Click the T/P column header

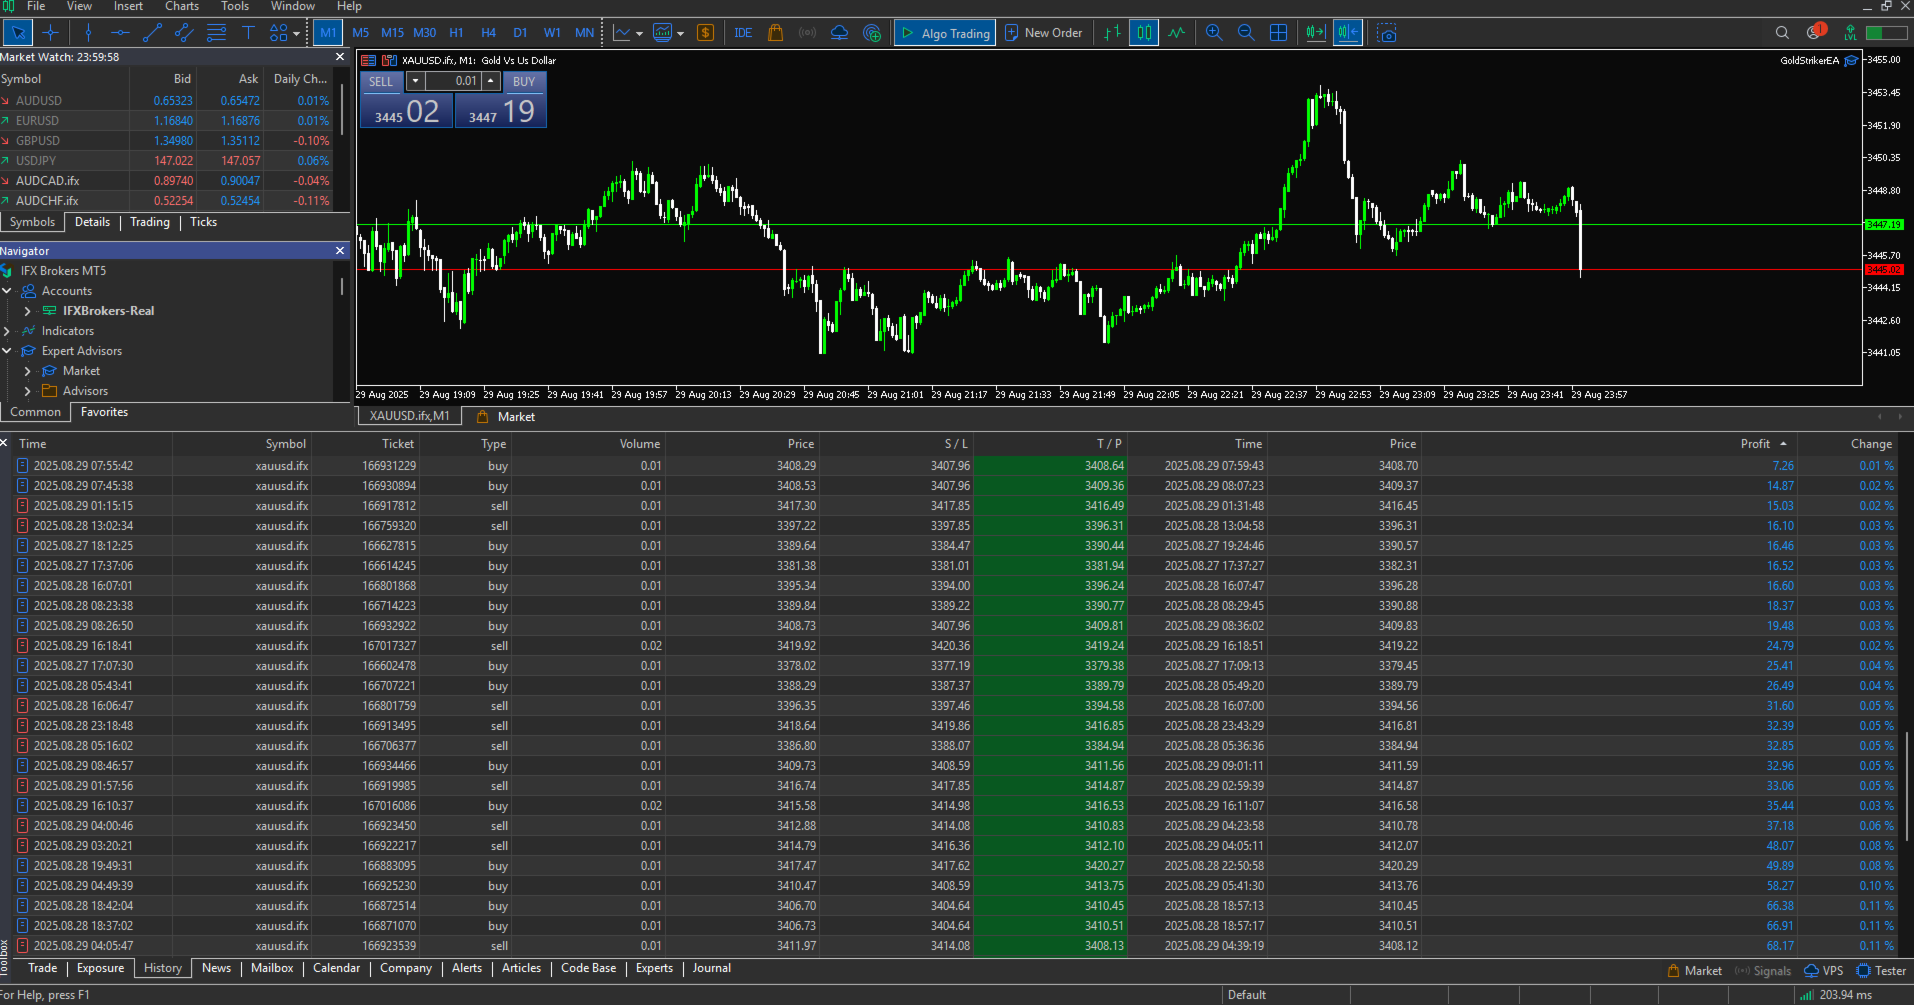coord(1110,444)
